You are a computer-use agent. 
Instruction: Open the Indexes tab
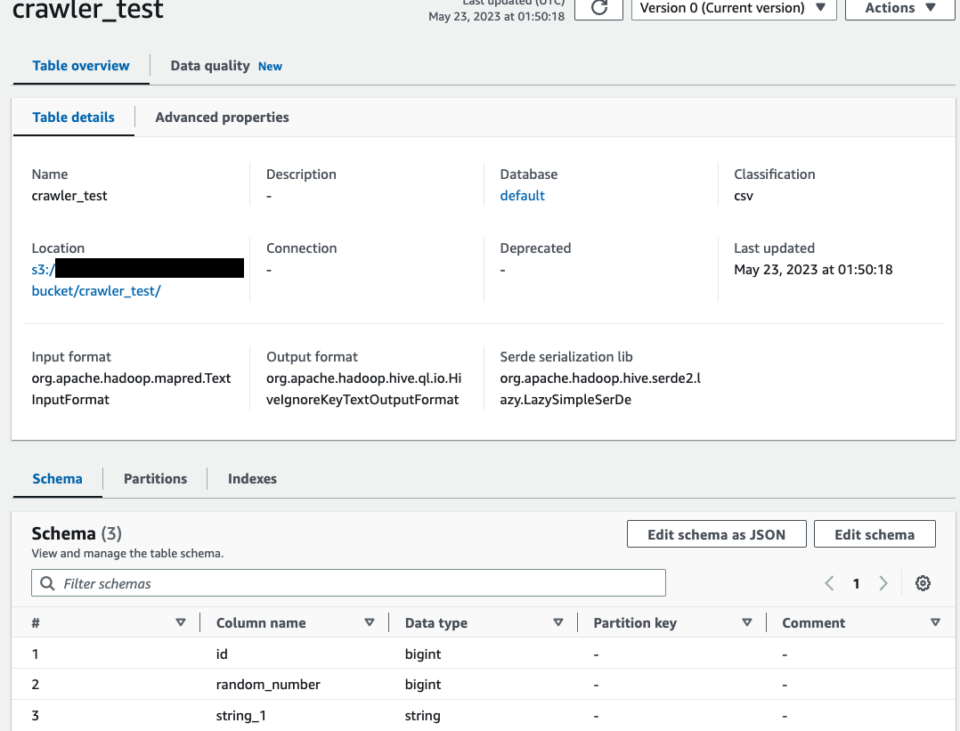[x=252, y=479]
